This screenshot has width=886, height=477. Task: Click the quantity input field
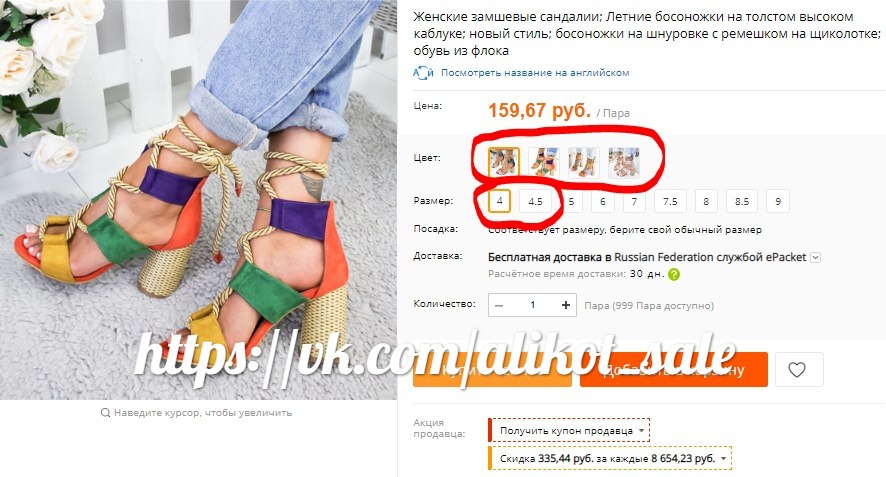point(532,305)
